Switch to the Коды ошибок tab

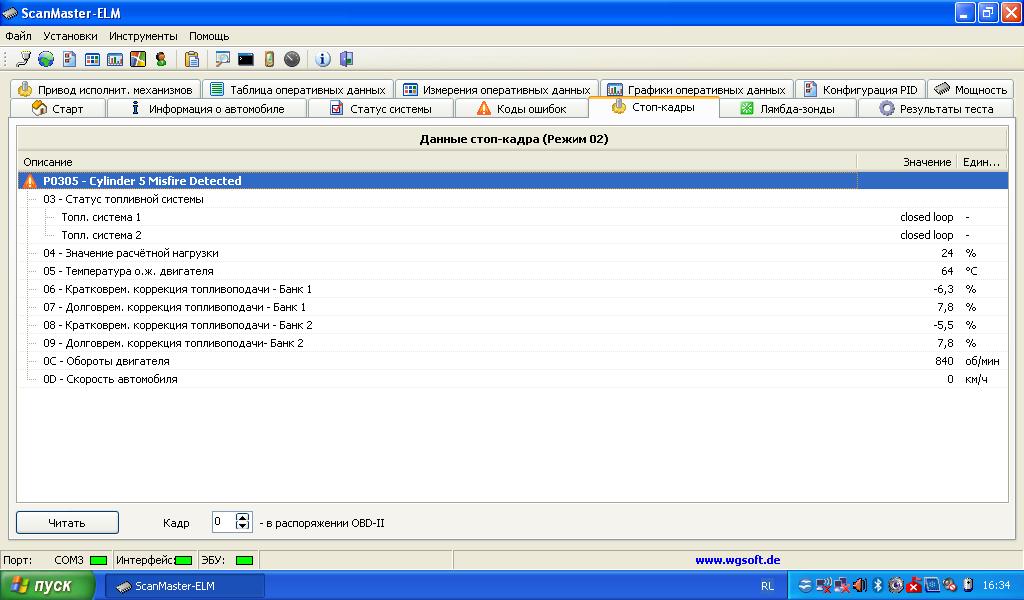(x=521, y=109)
